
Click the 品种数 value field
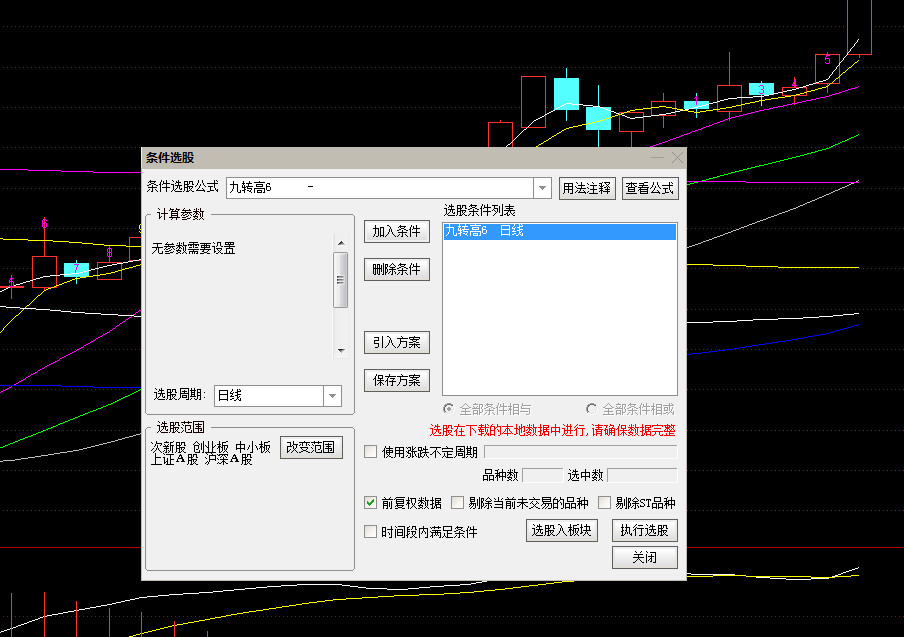click(x=543, y=476)
